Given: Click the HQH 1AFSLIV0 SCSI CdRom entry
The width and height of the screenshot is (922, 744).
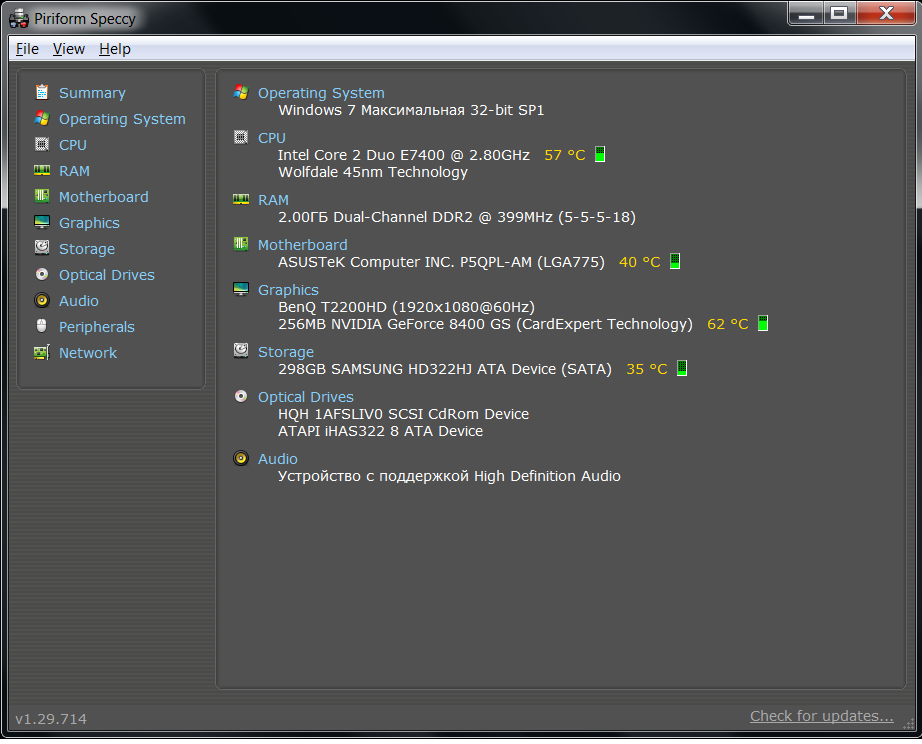Looking at the screenshot, I should (x=403, y=414).
